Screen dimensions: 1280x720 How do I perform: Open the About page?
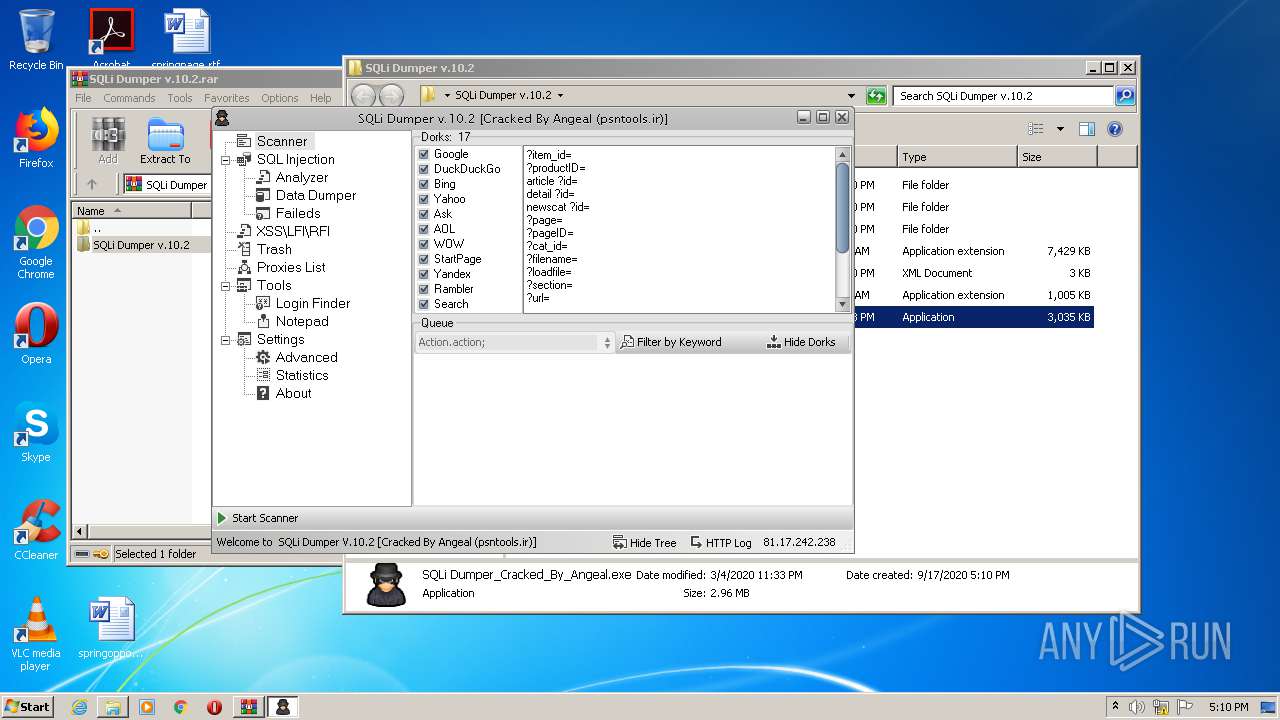294,393
